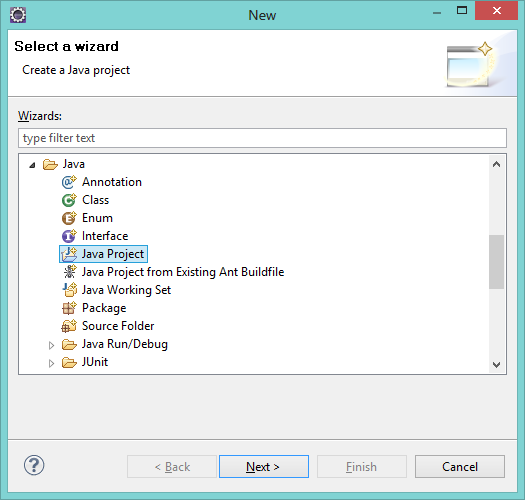Viewport: 525px width, 500px height.
Task: Click the Eclipse icon in title bar
Action: pos(18,15)
